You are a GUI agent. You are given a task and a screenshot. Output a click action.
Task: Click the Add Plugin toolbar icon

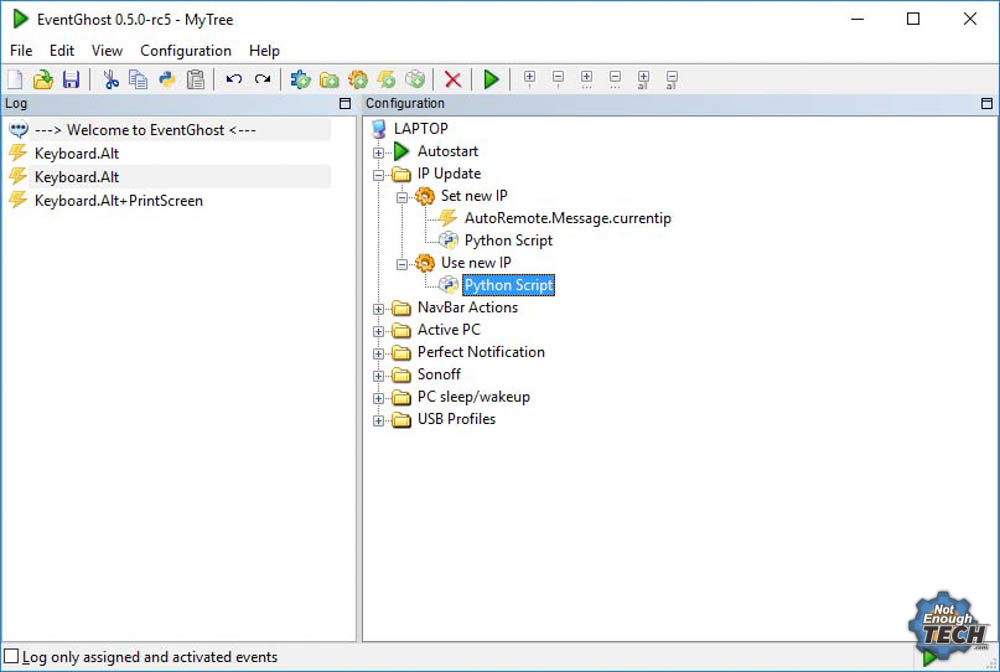(300, 80)
